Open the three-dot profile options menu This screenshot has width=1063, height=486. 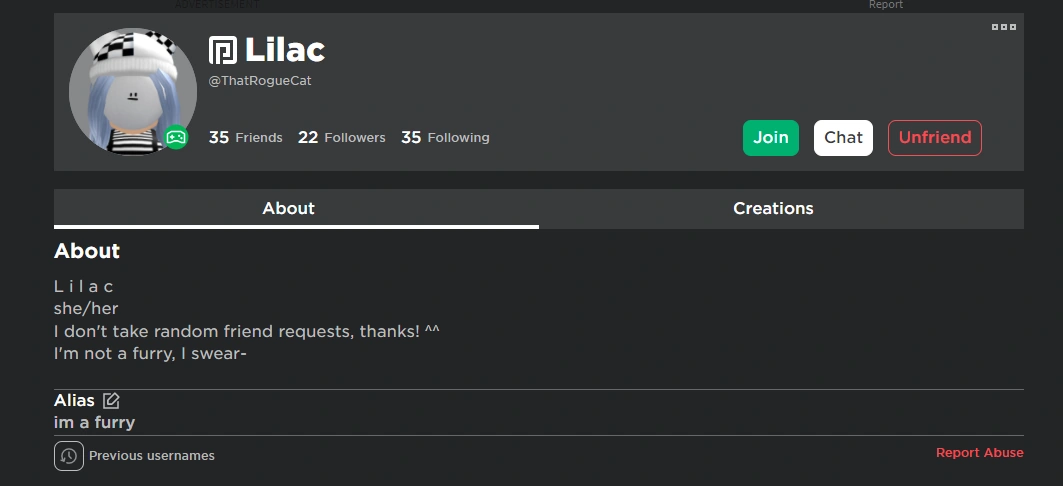[x=1004, y=27]
